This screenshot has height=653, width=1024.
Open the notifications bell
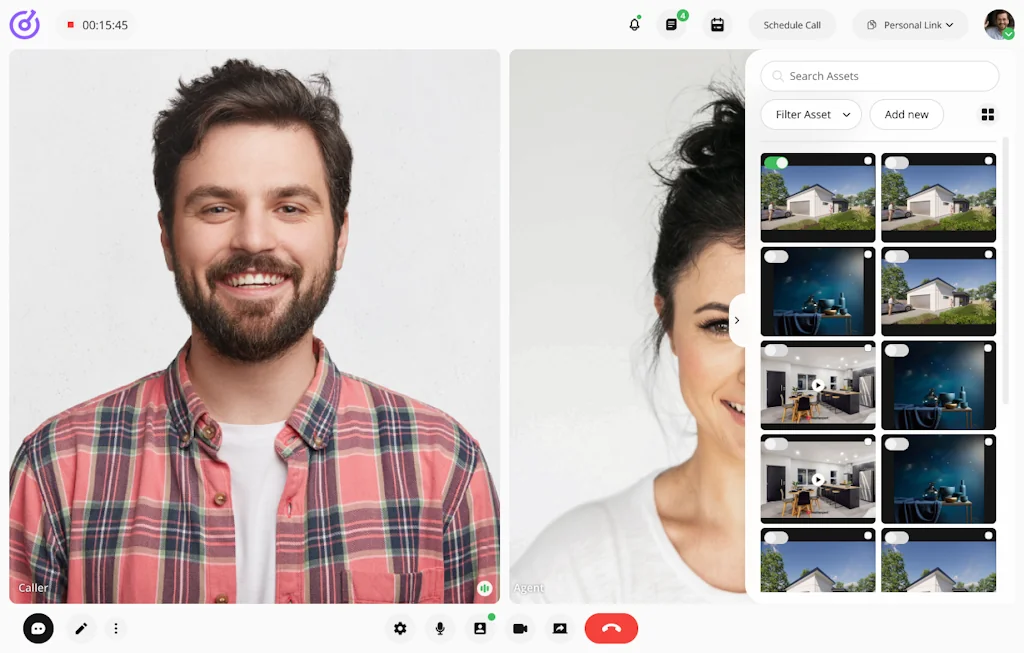pos(634,25)
